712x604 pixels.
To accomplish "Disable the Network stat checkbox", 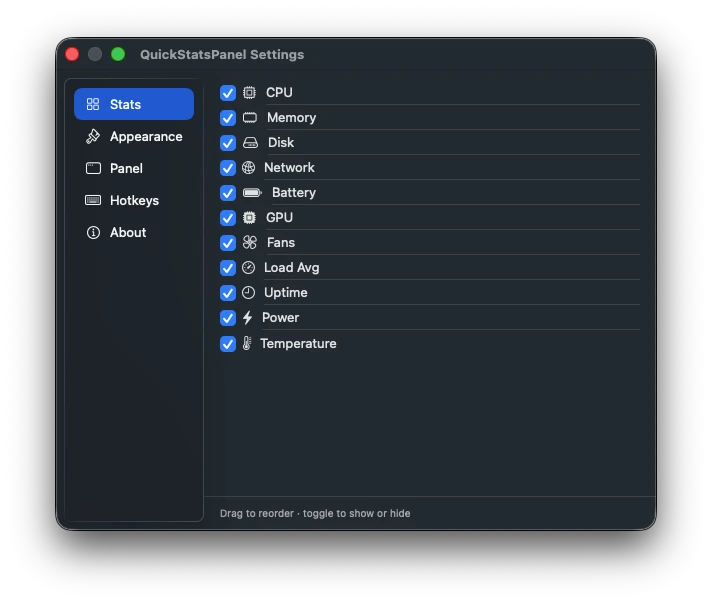I will coord(228,168).
